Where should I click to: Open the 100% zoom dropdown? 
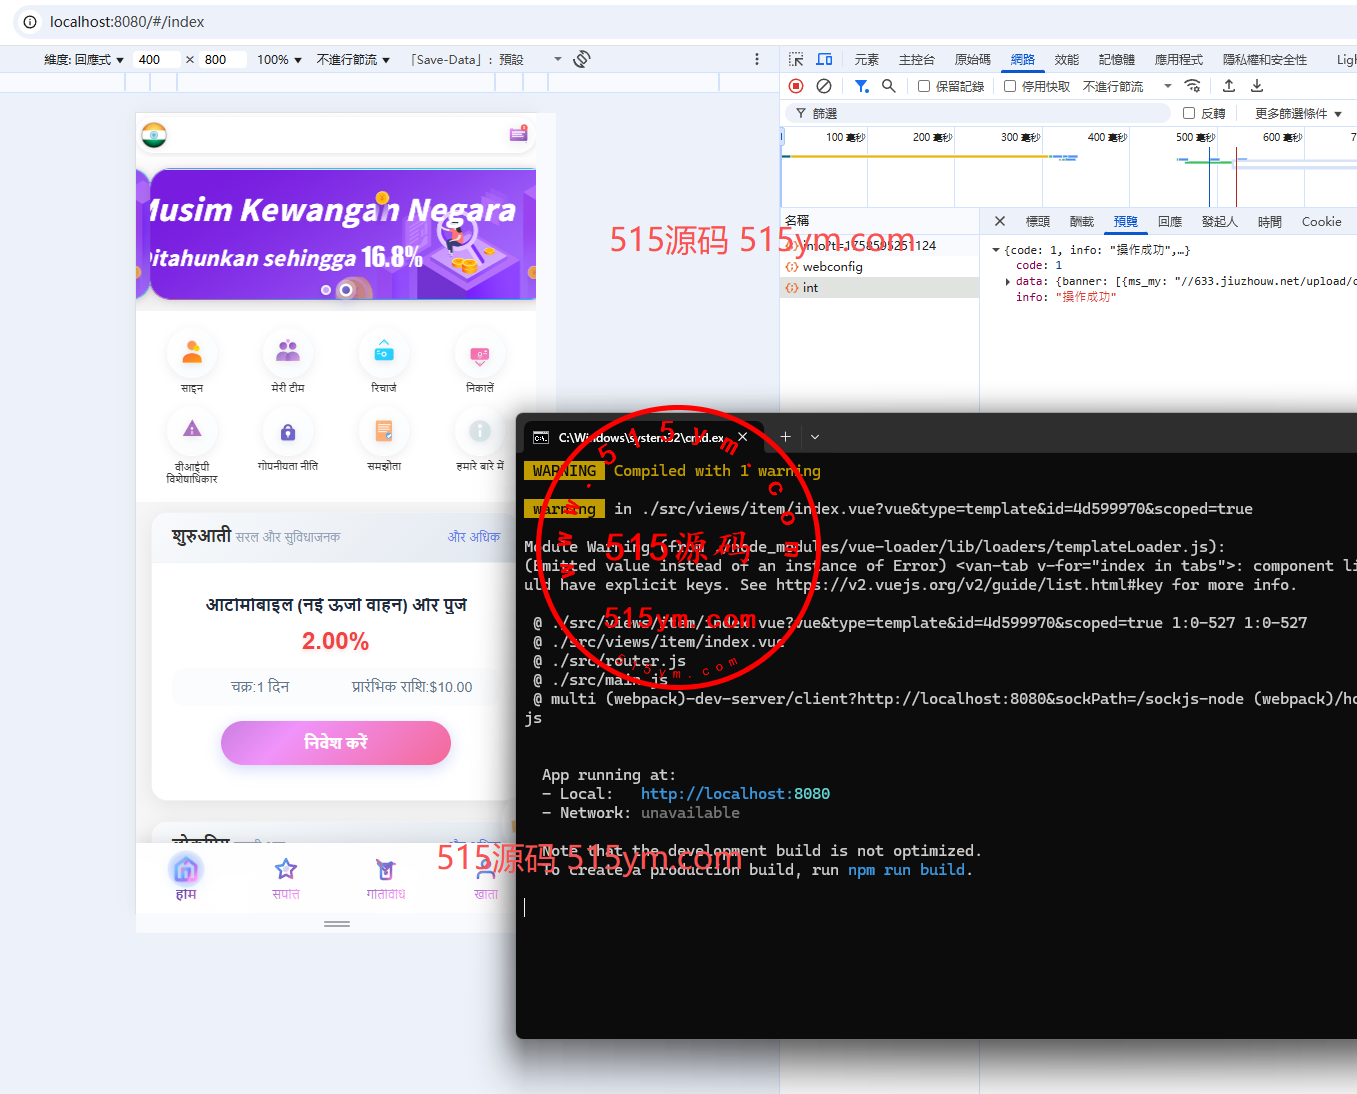click(279, 60)
